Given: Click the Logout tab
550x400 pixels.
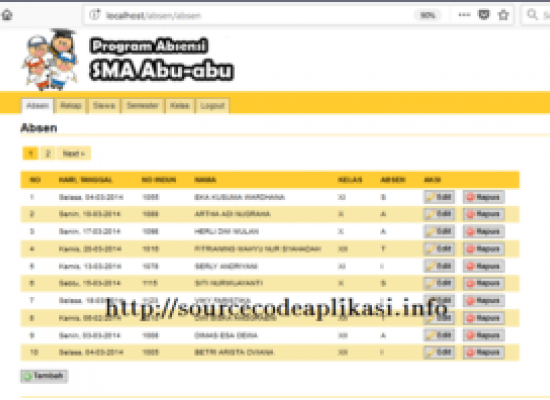Looking at the screenshot, I should (213, 106).
